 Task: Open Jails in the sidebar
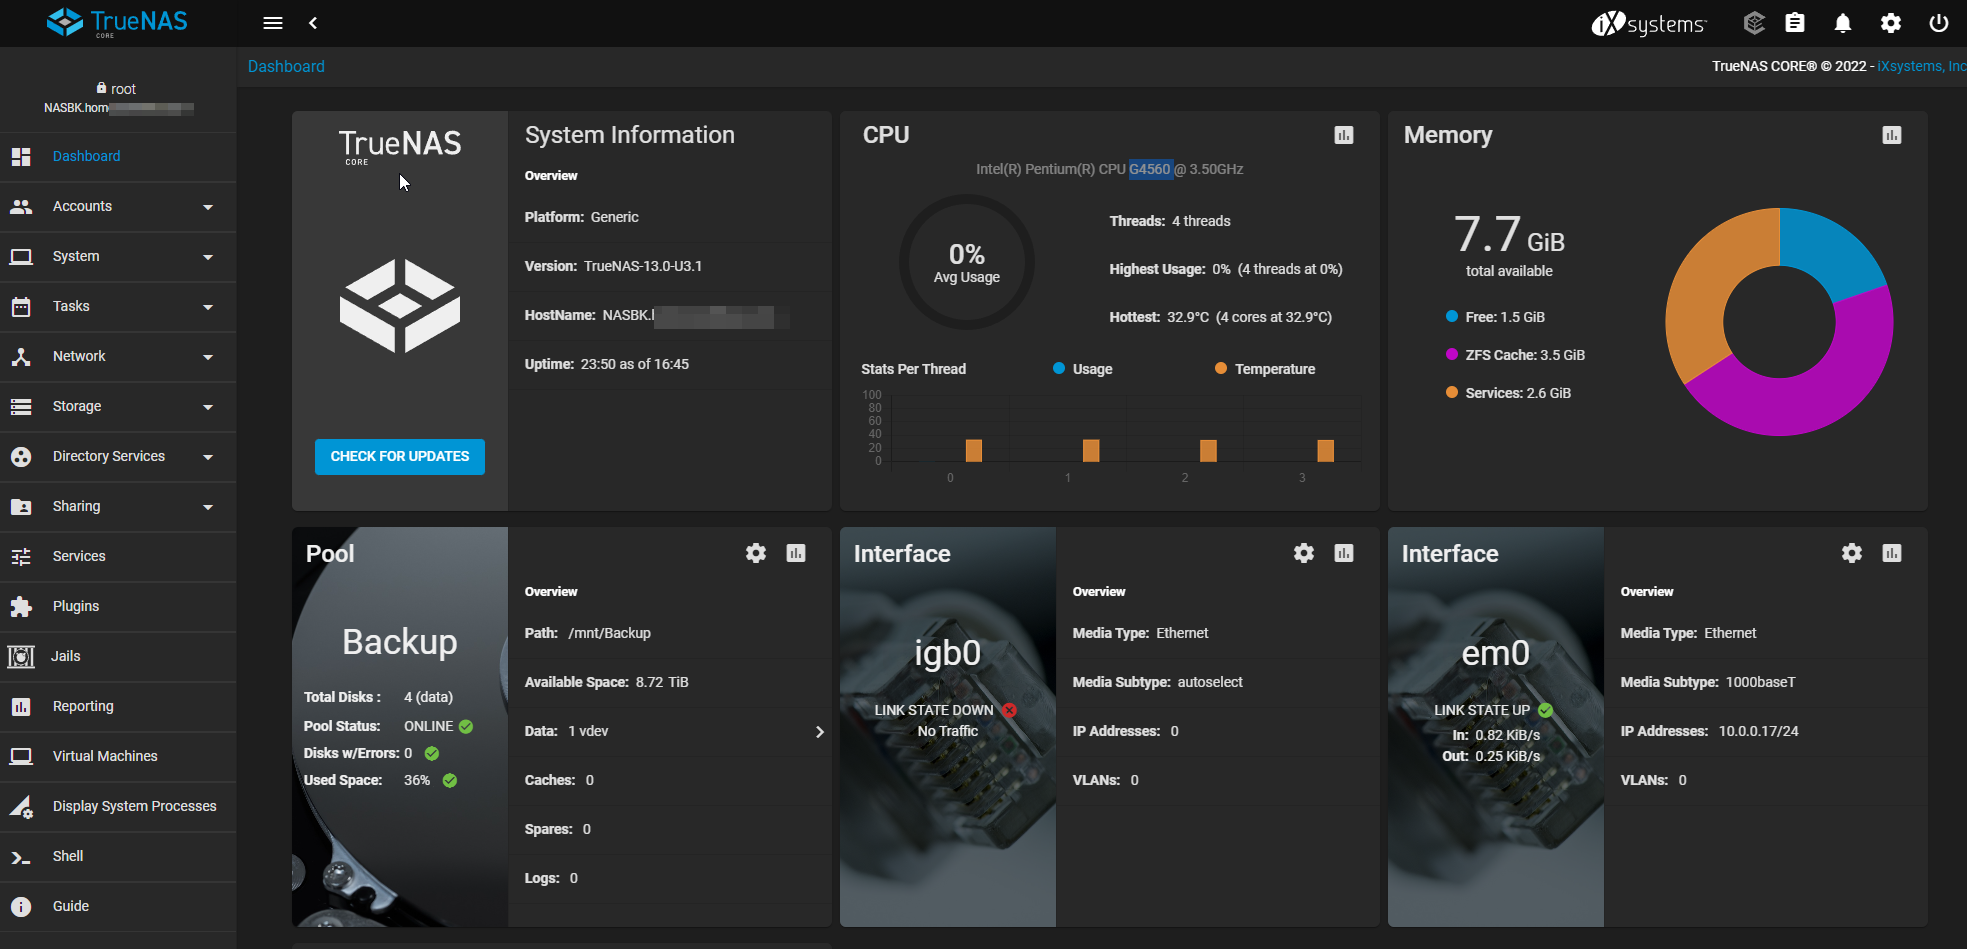[118, 657]
